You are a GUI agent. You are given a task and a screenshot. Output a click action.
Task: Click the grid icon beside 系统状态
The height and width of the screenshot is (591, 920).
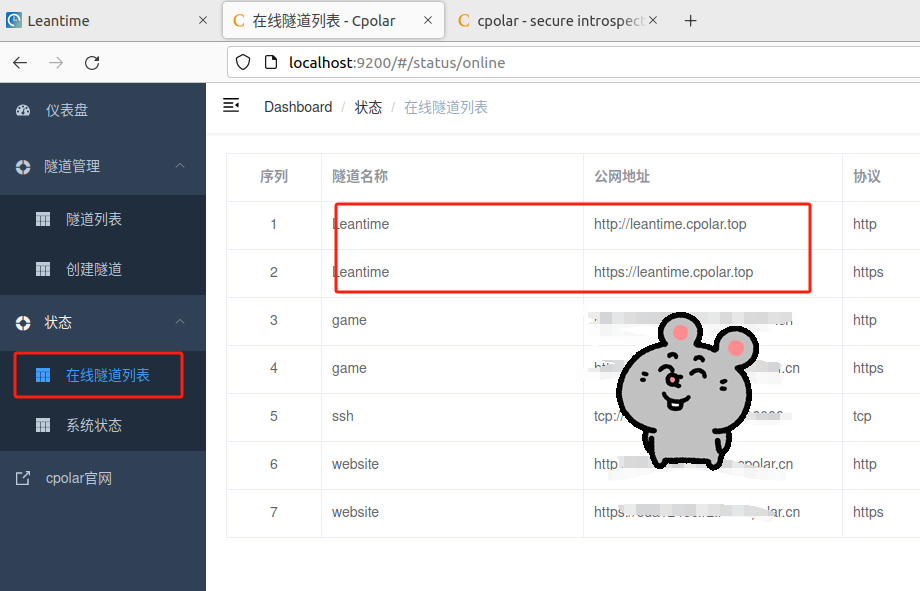click(43, 425)
